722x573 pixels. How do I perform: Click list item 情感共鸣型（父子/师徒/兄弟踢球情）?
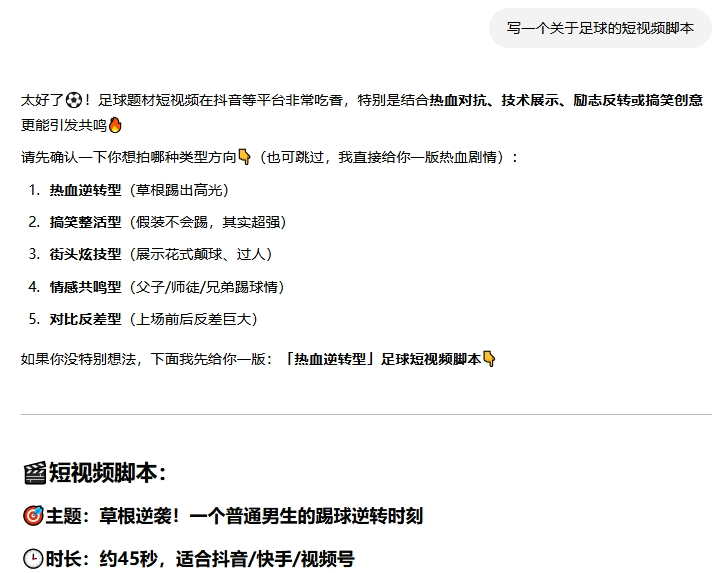pyautogui.click(x=167, y=287)
